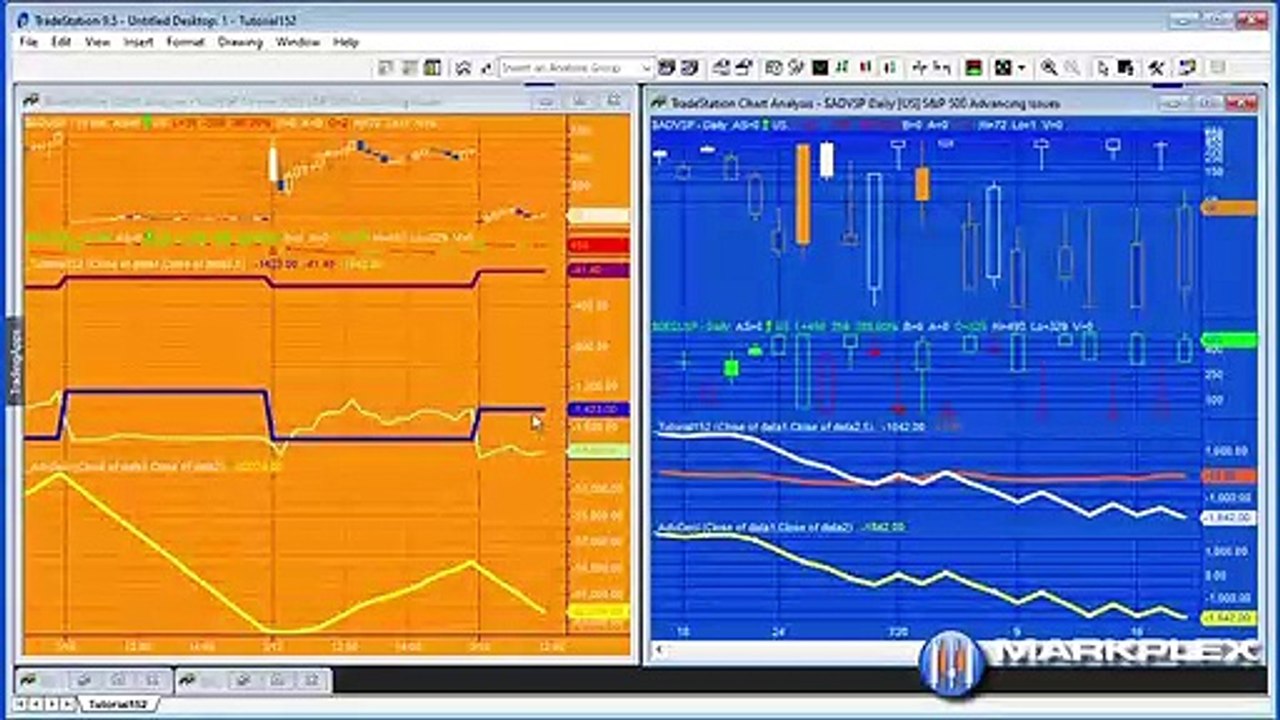The width and height of the screenshot is (1280, 720).
Task: Open the File menu
Action: click(x=28, y=42)
